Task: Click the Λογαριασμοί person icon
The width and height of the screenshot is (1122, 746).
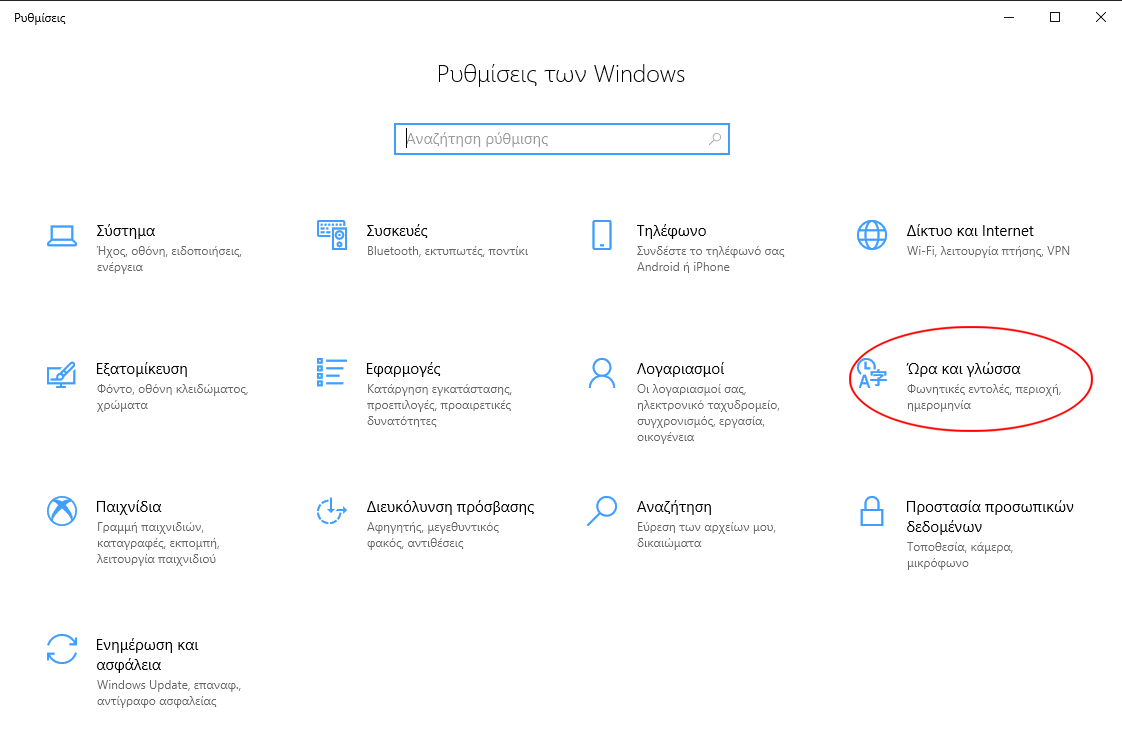Action: coord(601,372)
